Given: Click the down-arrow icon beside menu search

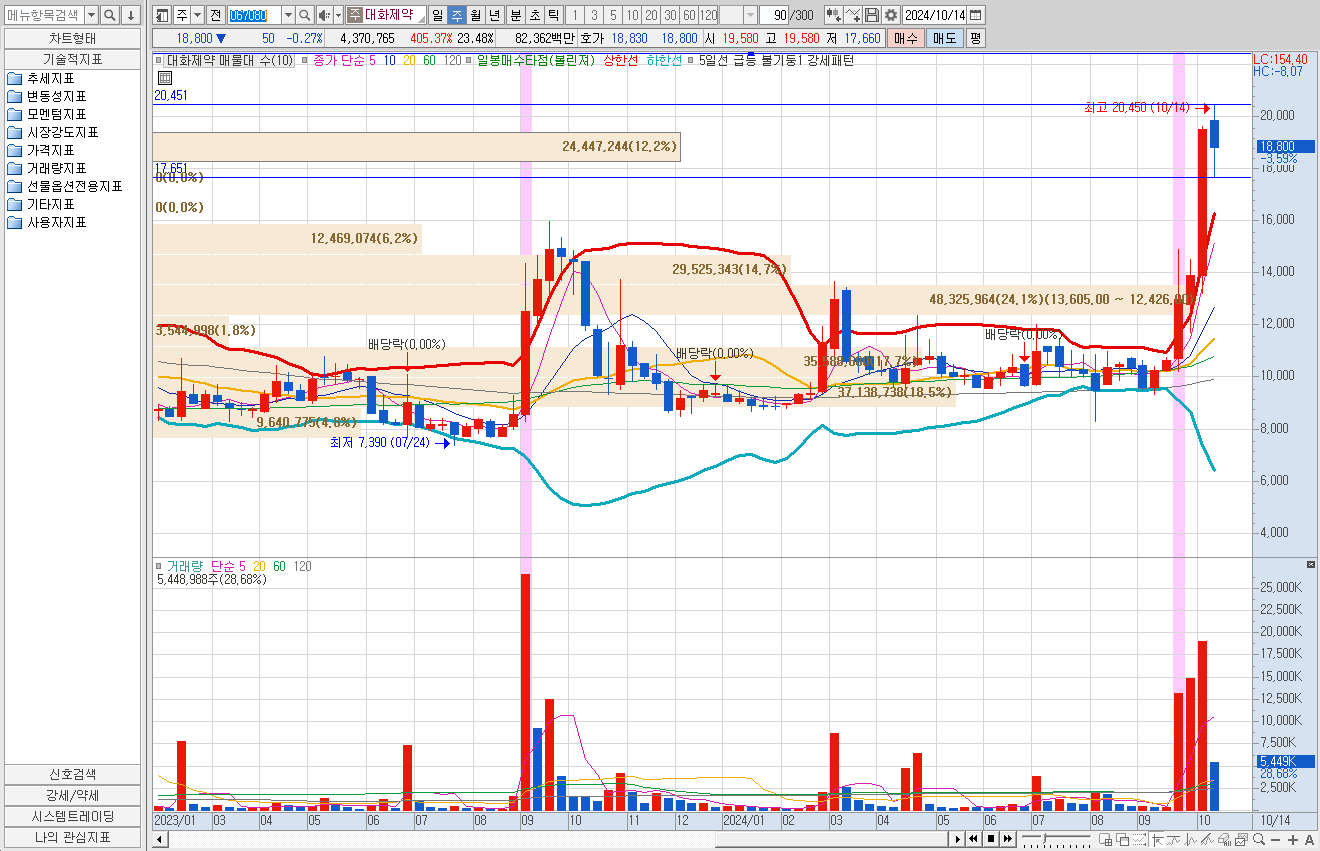Looking at the screenshot, I should [x=130, y=15].
